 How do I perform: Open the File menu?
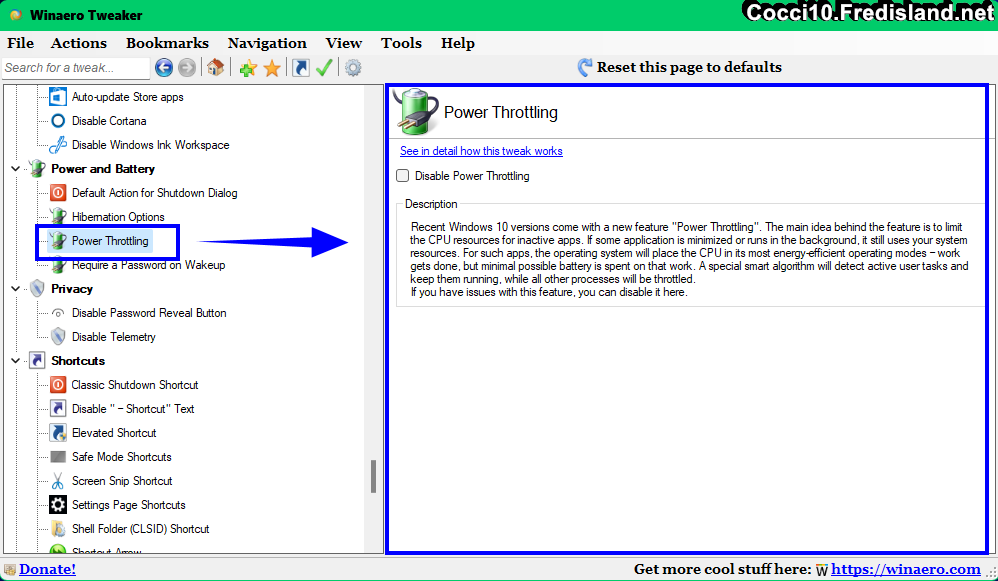[x=20, y=43]
